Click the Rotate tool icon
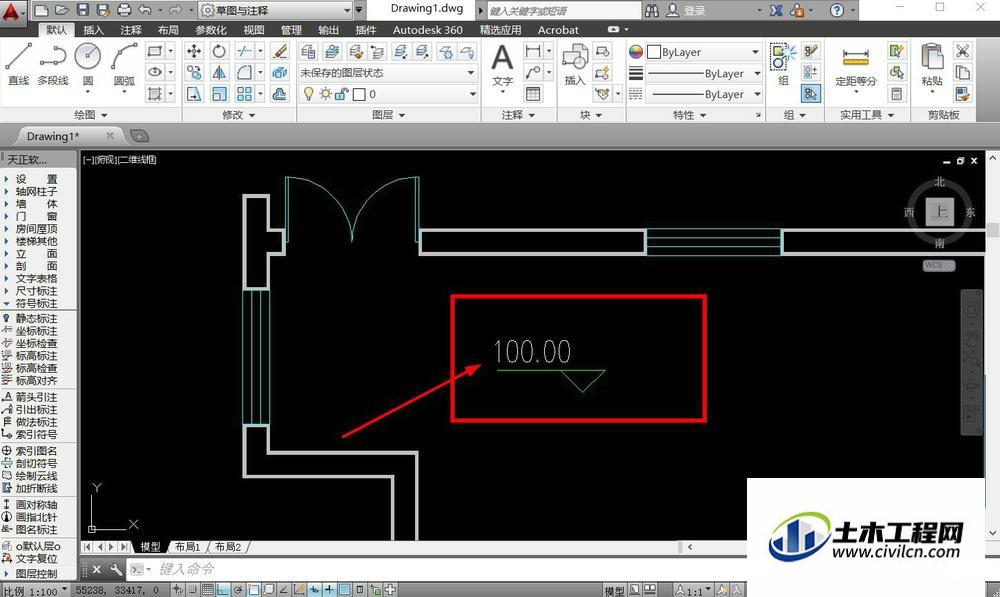This screenshot has height=597, width=1000. click(219, 51)
